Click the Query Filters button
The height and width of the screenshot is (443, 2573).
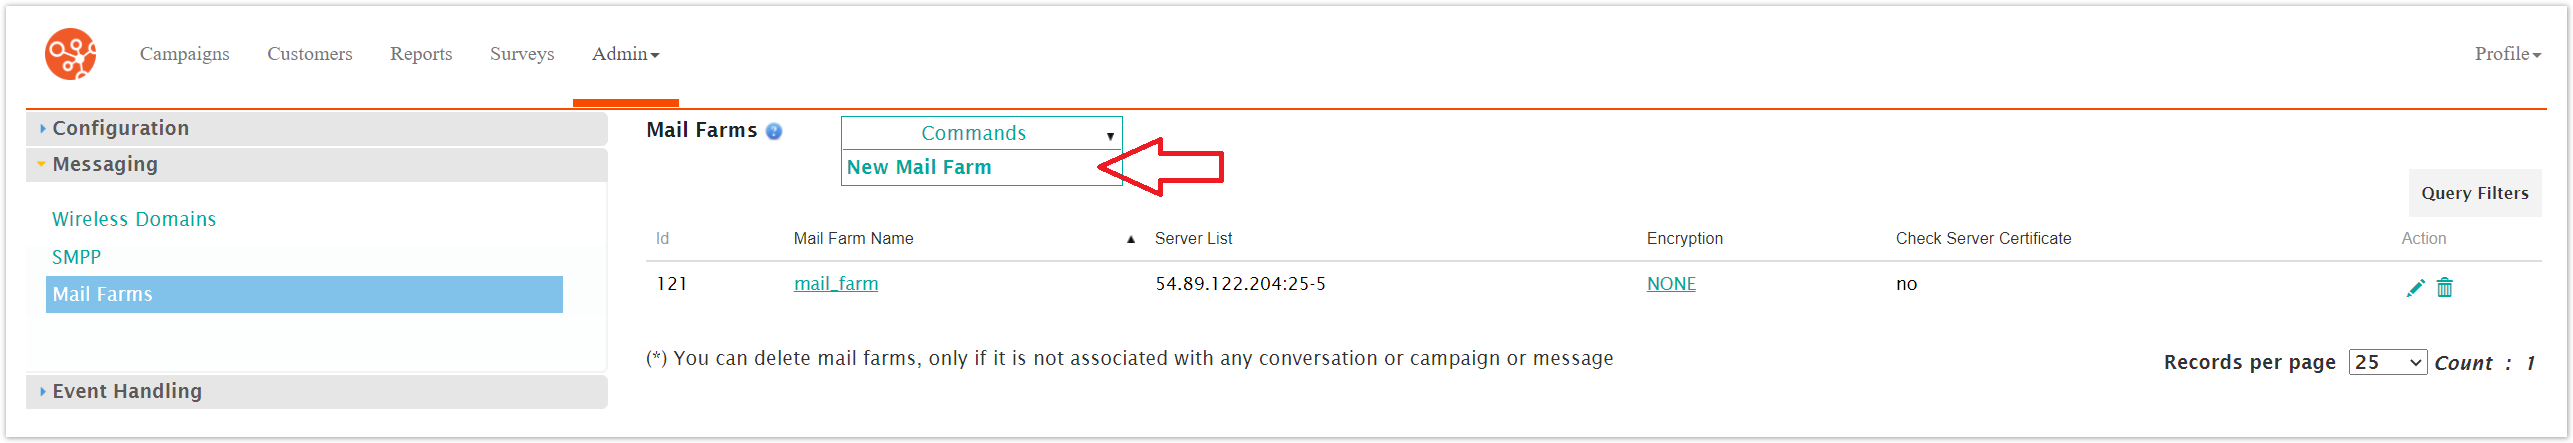click(x=2475, y=193)
